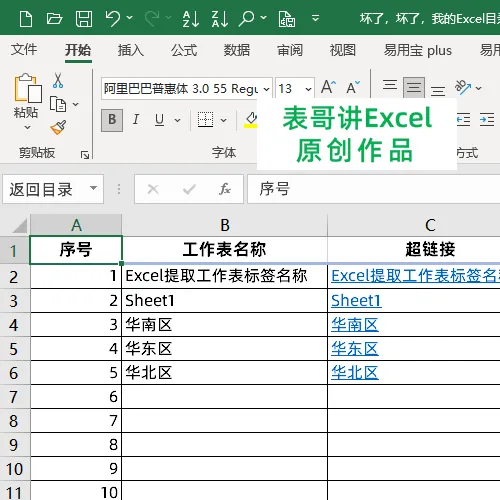
Task: Open the 华南区 hyperlink
Action: pos(355,325)
